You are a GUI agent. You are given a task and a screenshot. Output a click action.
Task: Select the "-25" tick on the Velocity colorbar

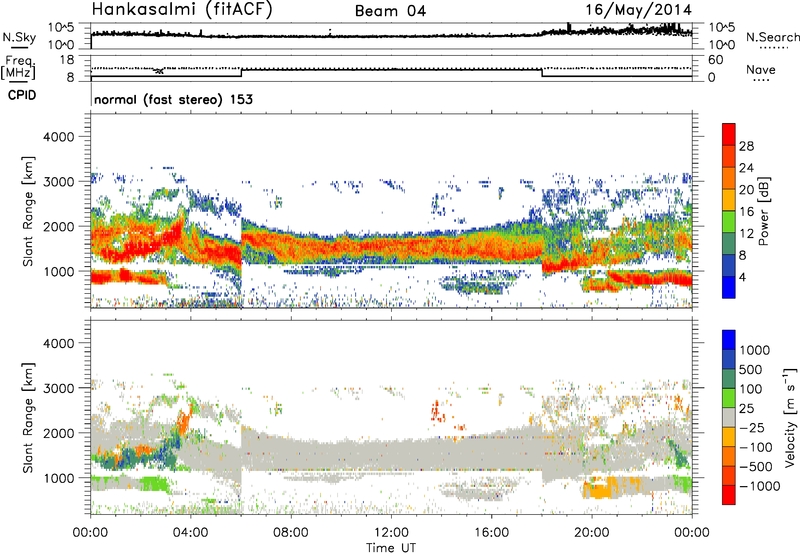click(753, 428)
